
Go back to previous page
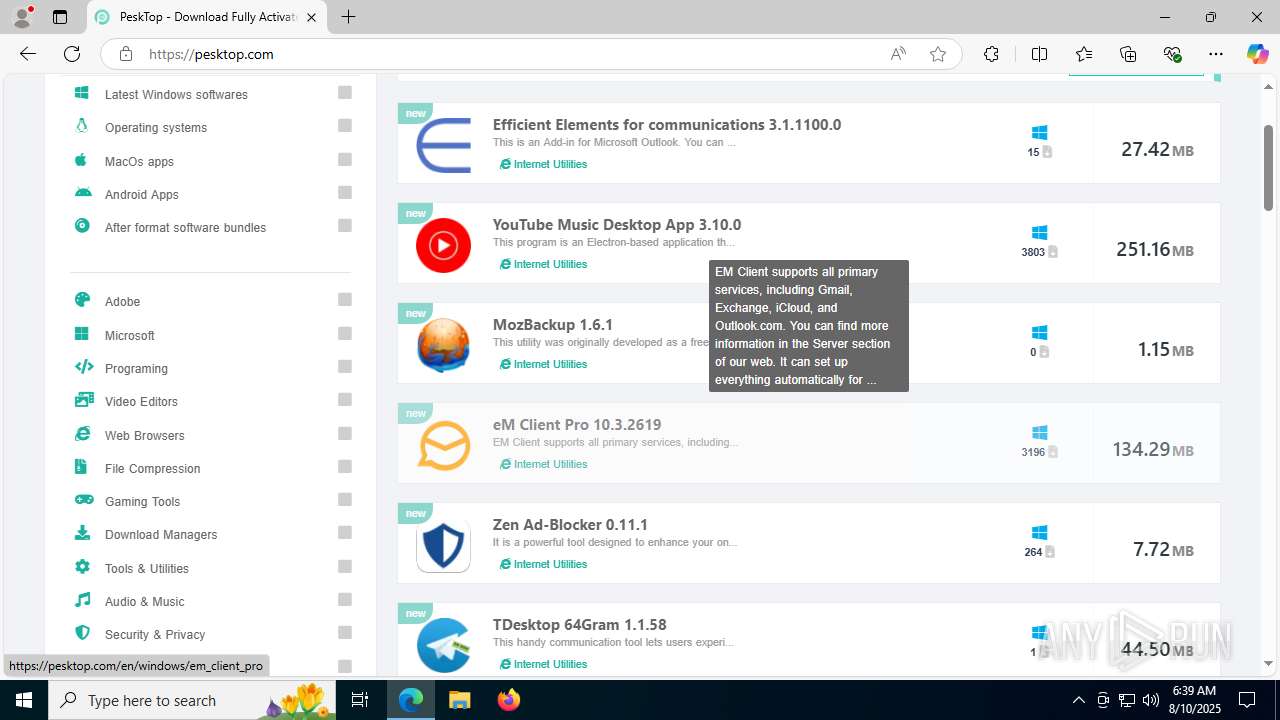(28, 54)
